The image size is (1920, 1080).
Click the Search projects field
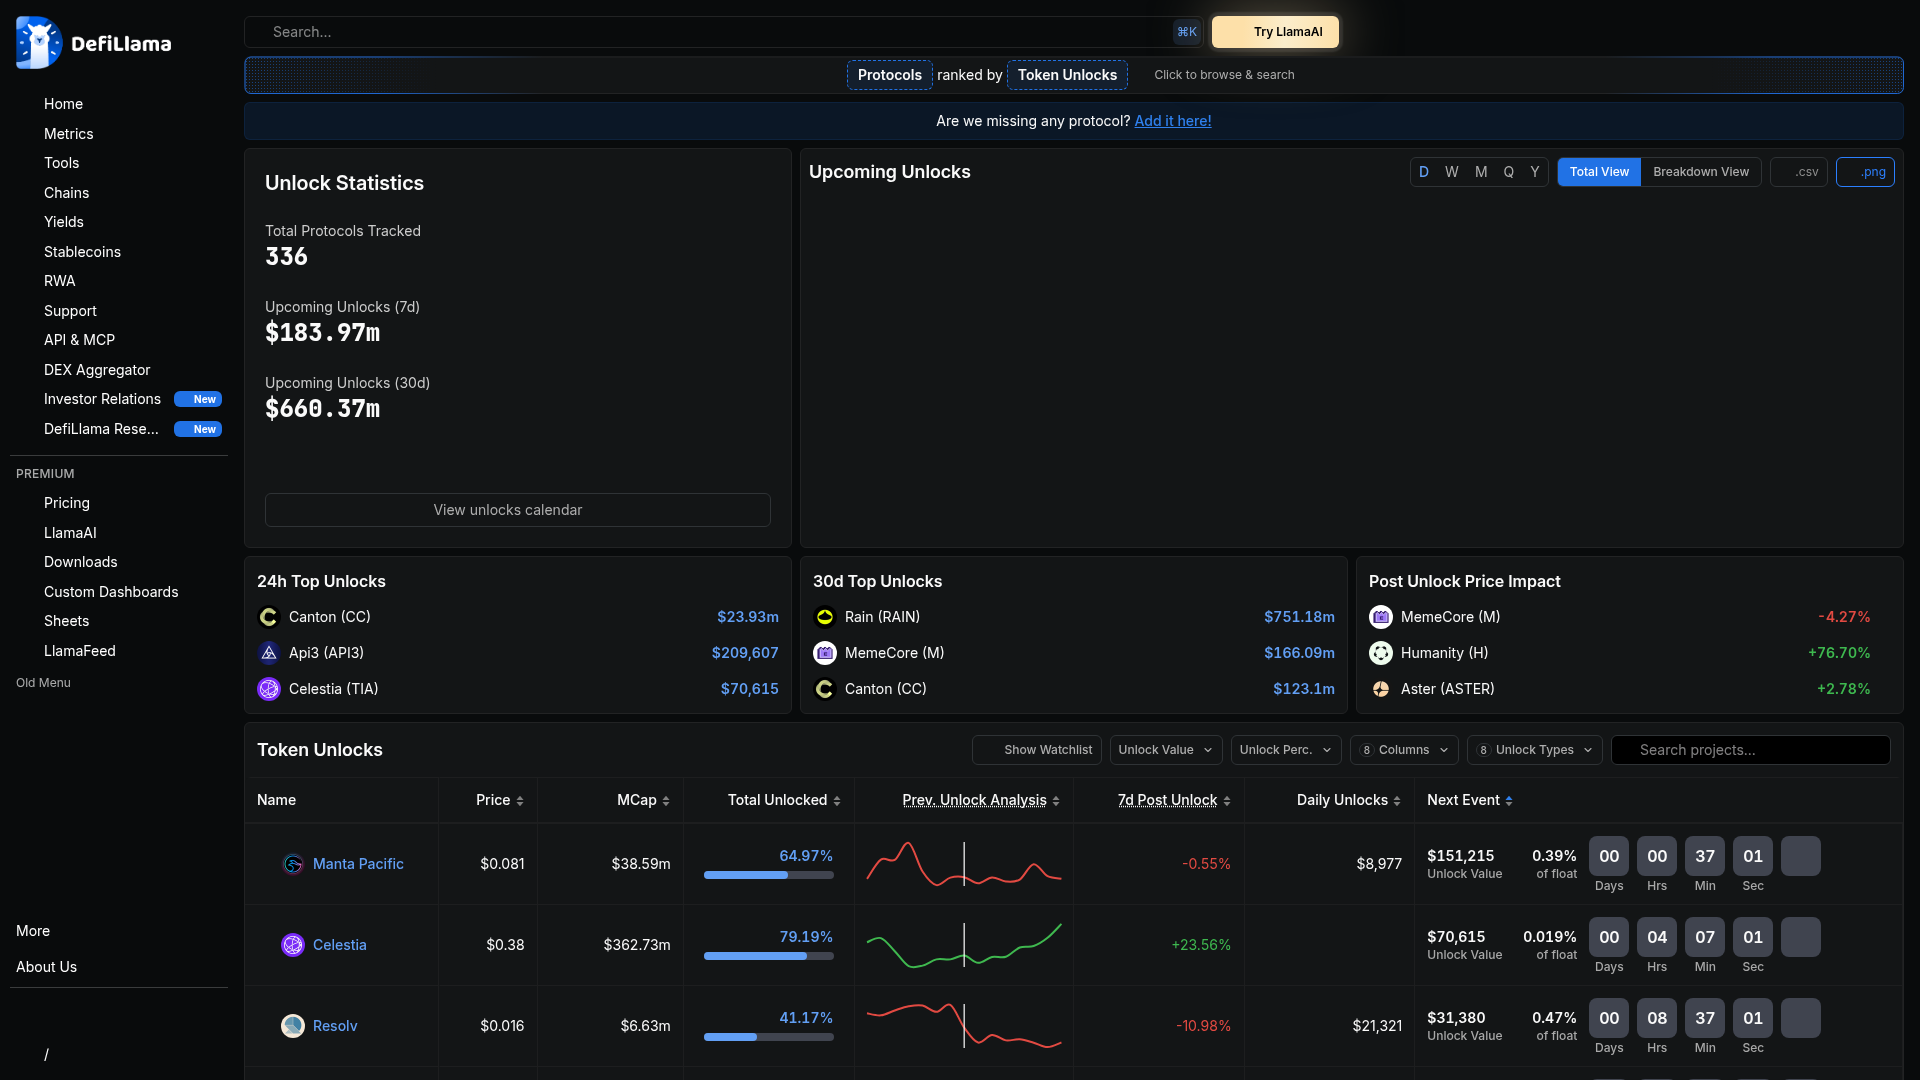[x=1750, y=750]
